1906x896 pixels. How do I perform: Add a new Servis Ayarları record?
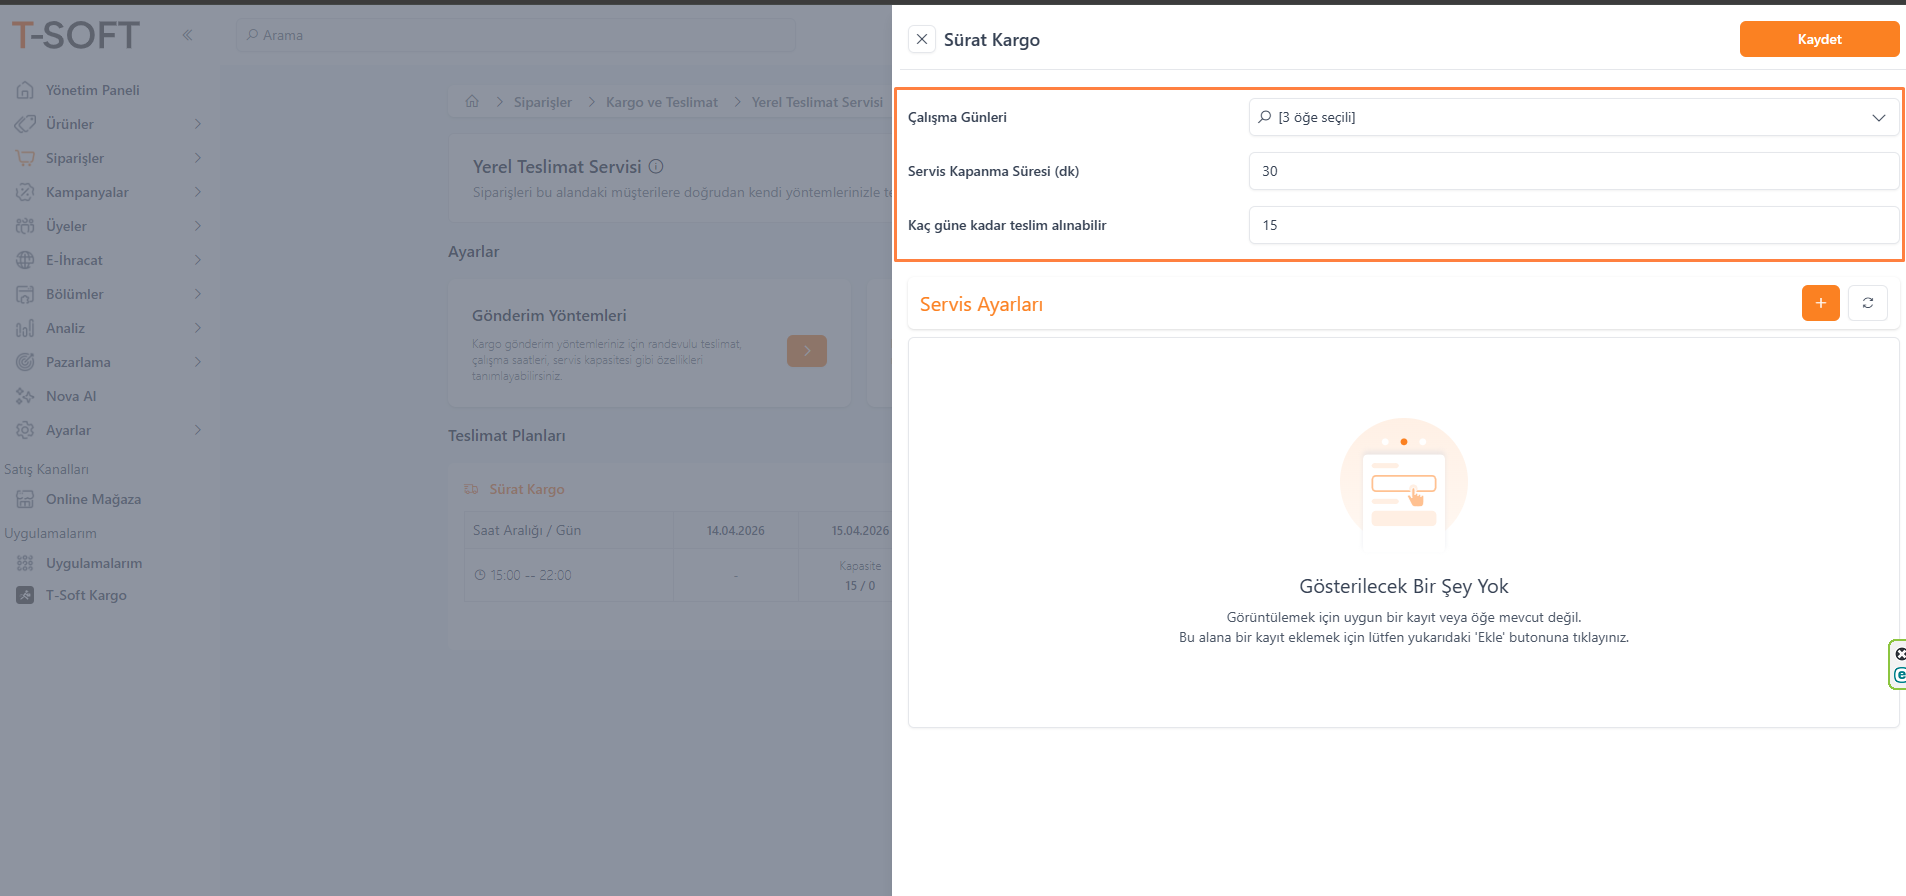[1820, 303]
